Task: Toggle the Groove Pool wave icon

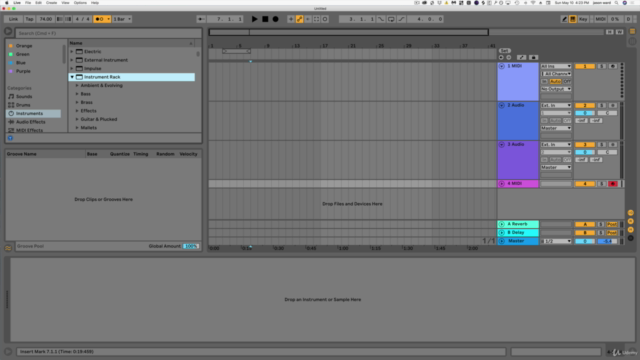Action: [x=8, y=248]
